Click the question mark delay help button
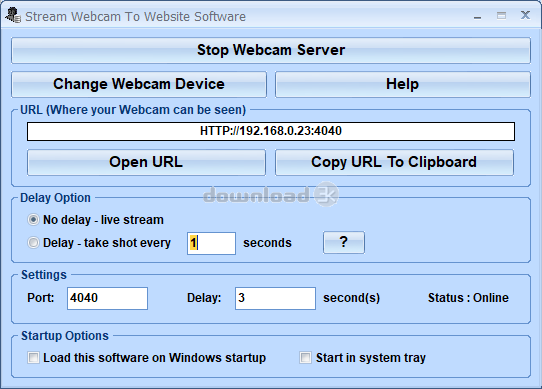Screen dimensions: 542x389 [x=344, y=242]
